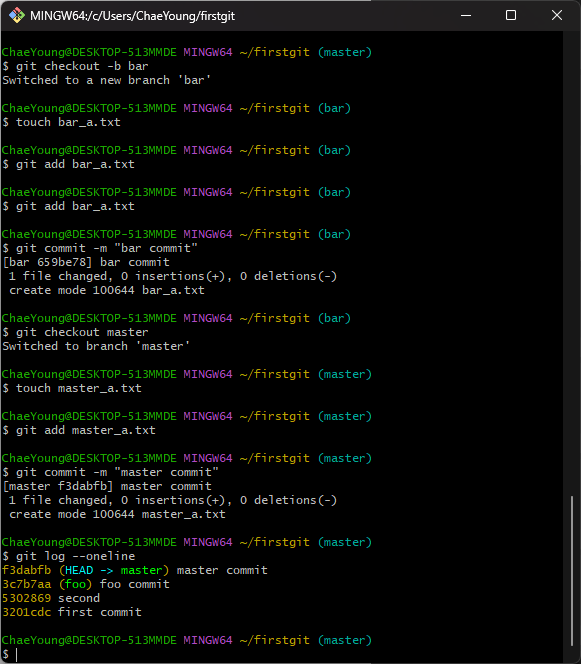Click the command 'git checkout -b bar'
Image resolution: width=581 pixels, height=664 pixels.
(82, 66)
